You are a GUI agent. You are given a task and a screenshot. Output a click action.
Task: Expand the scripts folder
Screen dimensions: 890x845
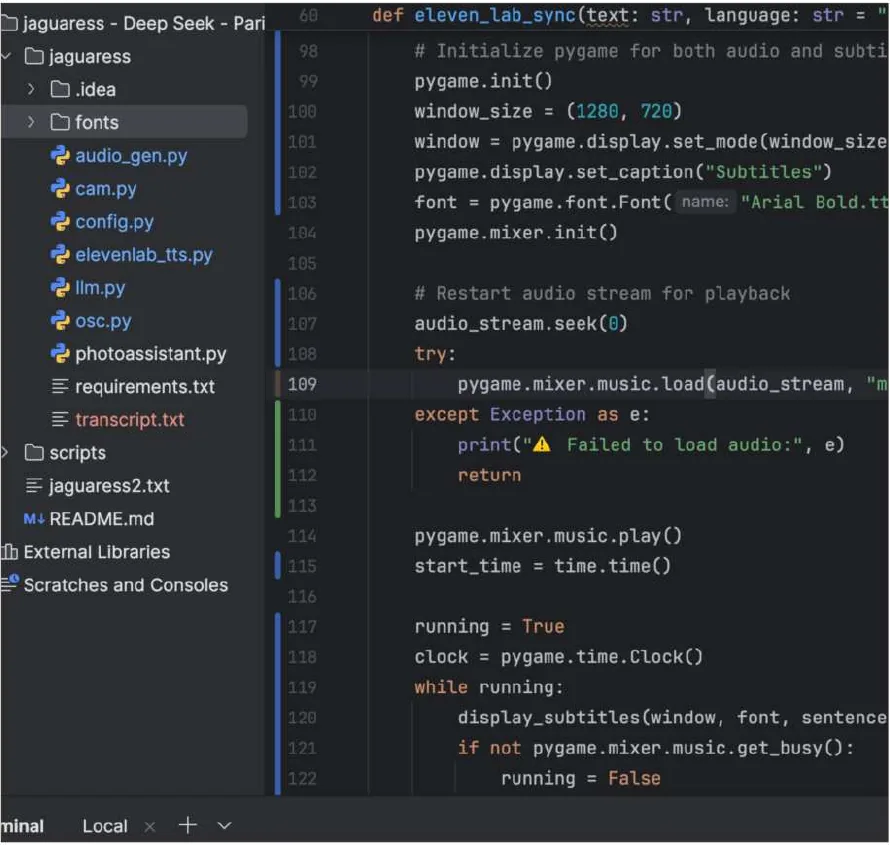[x=5, y=452]
